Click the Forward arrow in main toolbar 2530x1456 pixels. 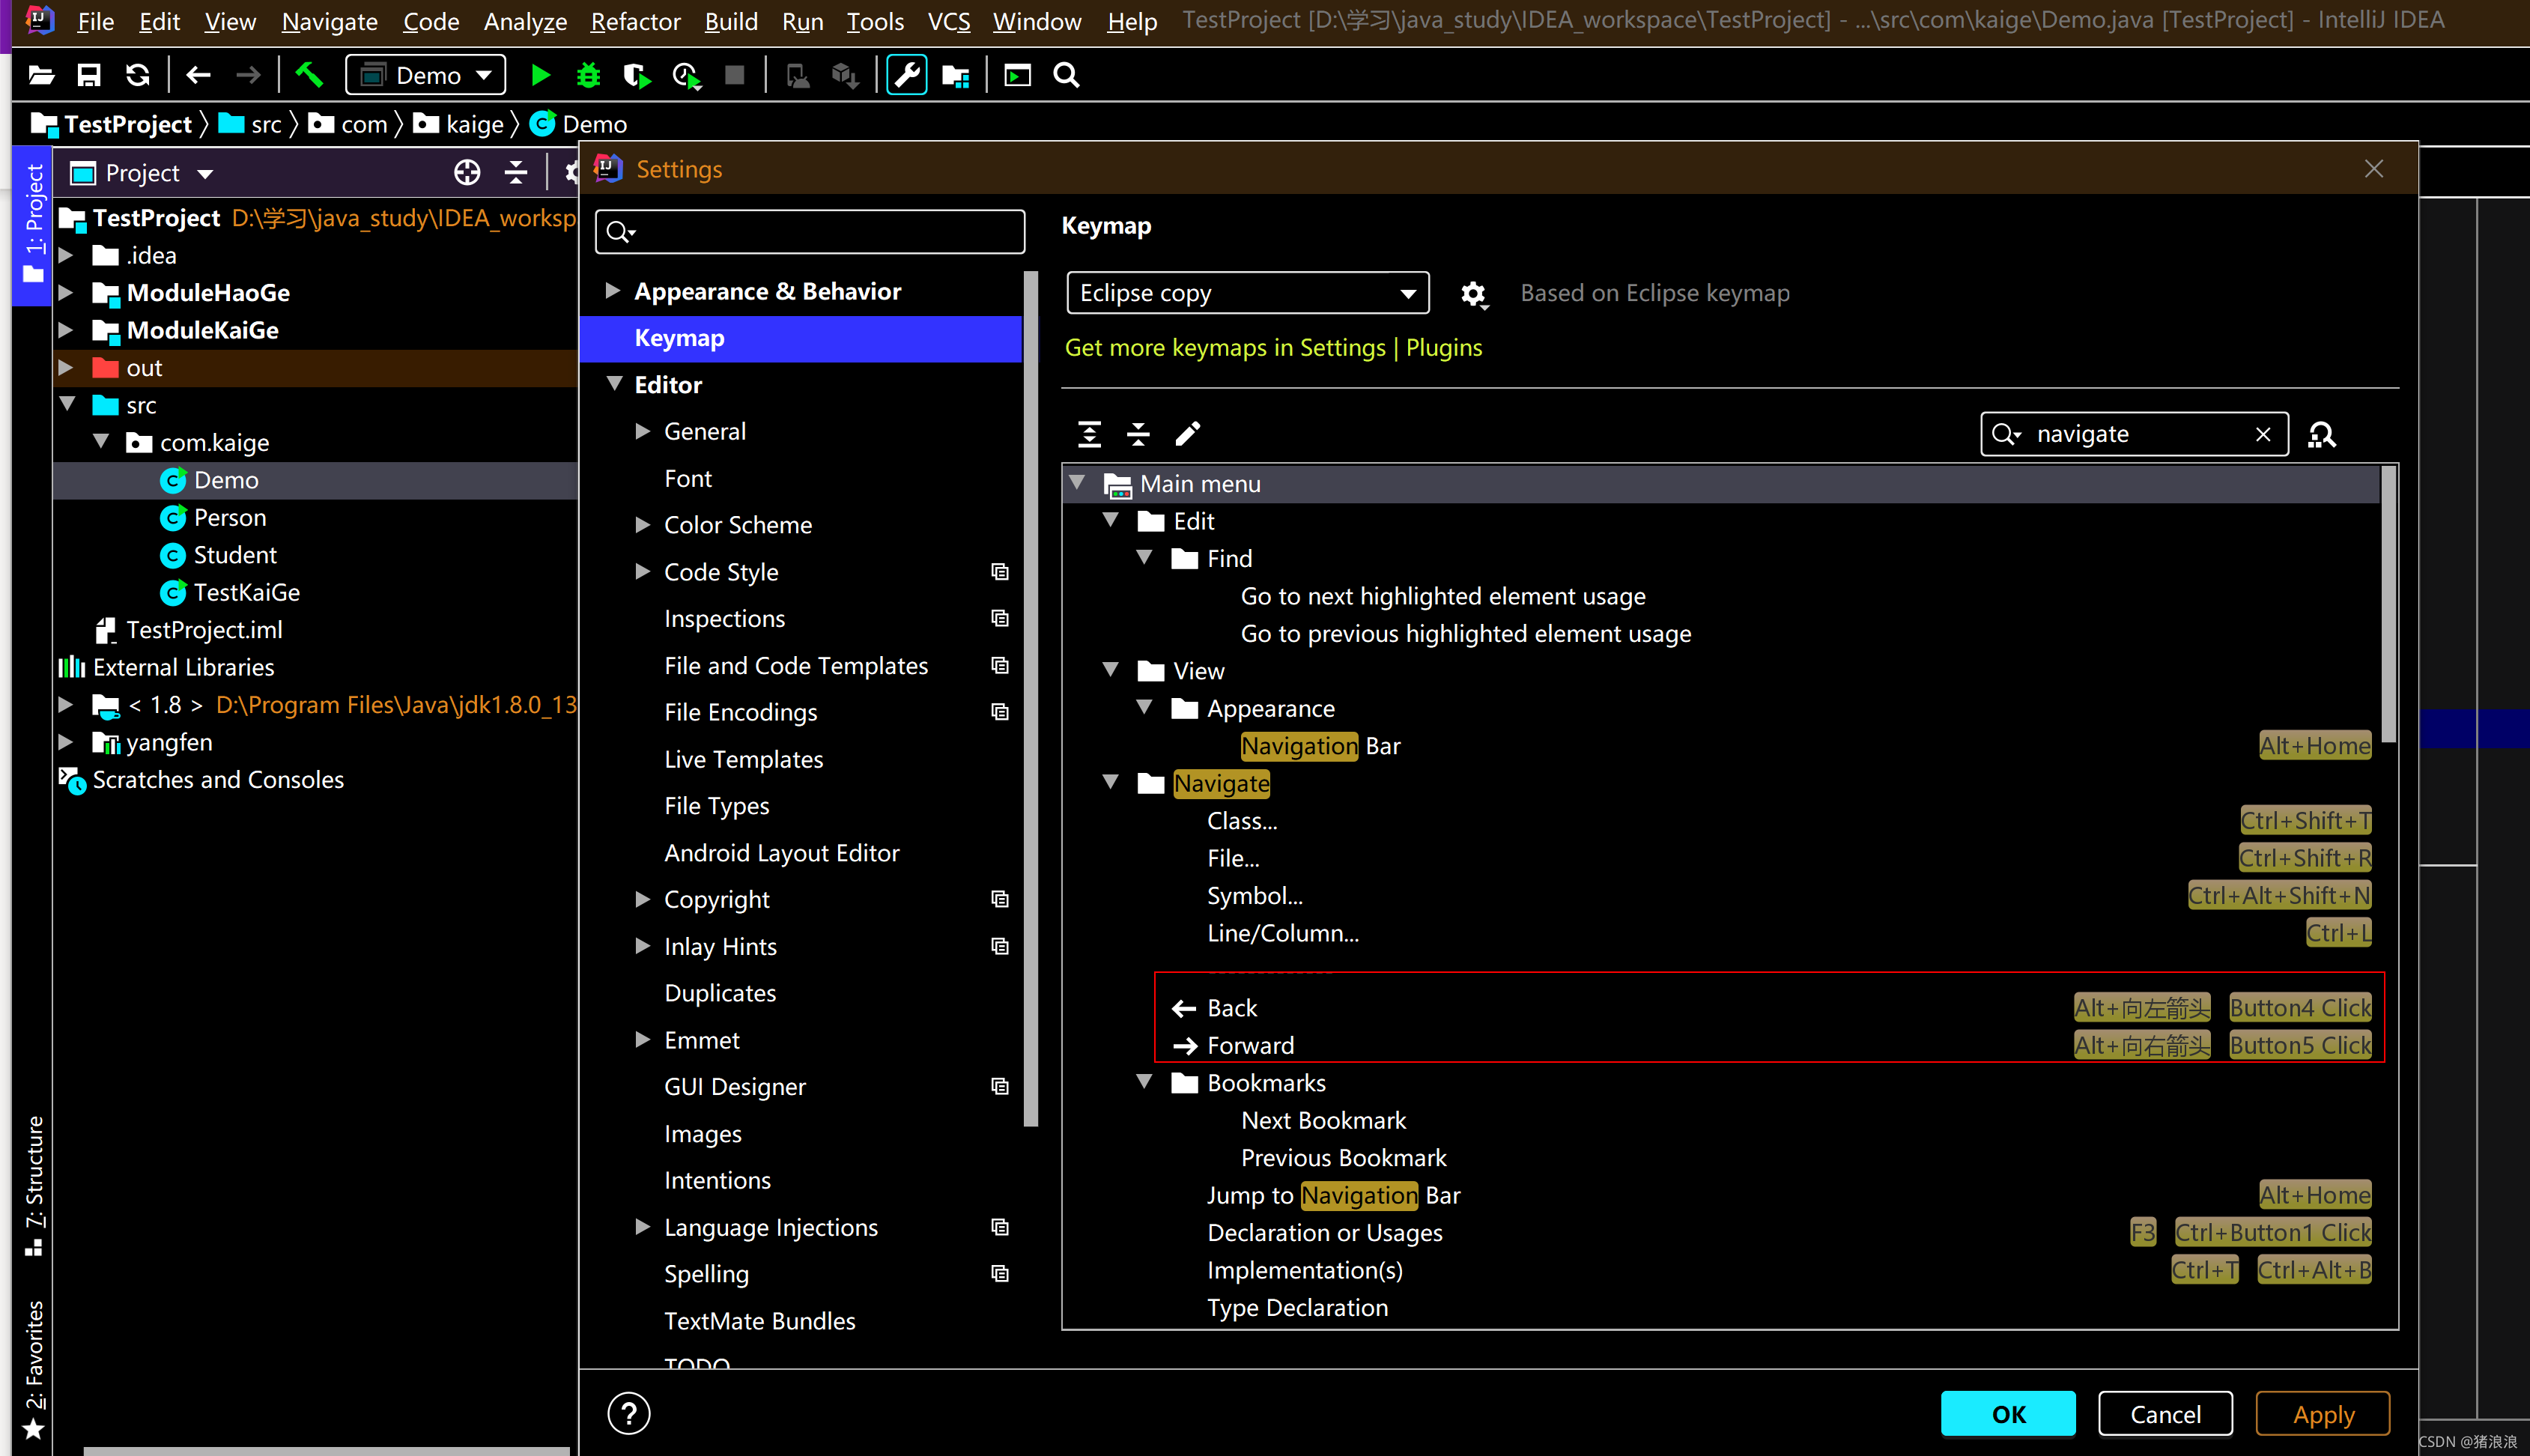(x=247, y=75)
